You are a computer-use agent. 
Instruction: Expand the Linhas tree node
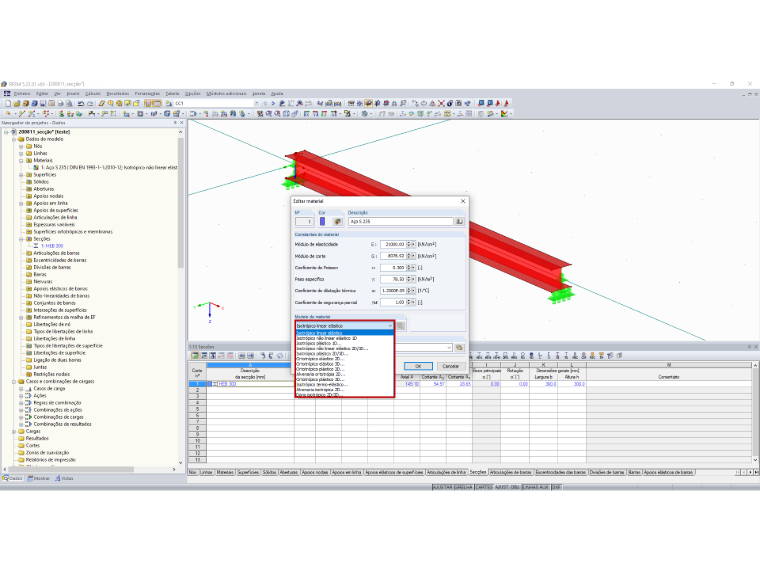tap(21, 153)
